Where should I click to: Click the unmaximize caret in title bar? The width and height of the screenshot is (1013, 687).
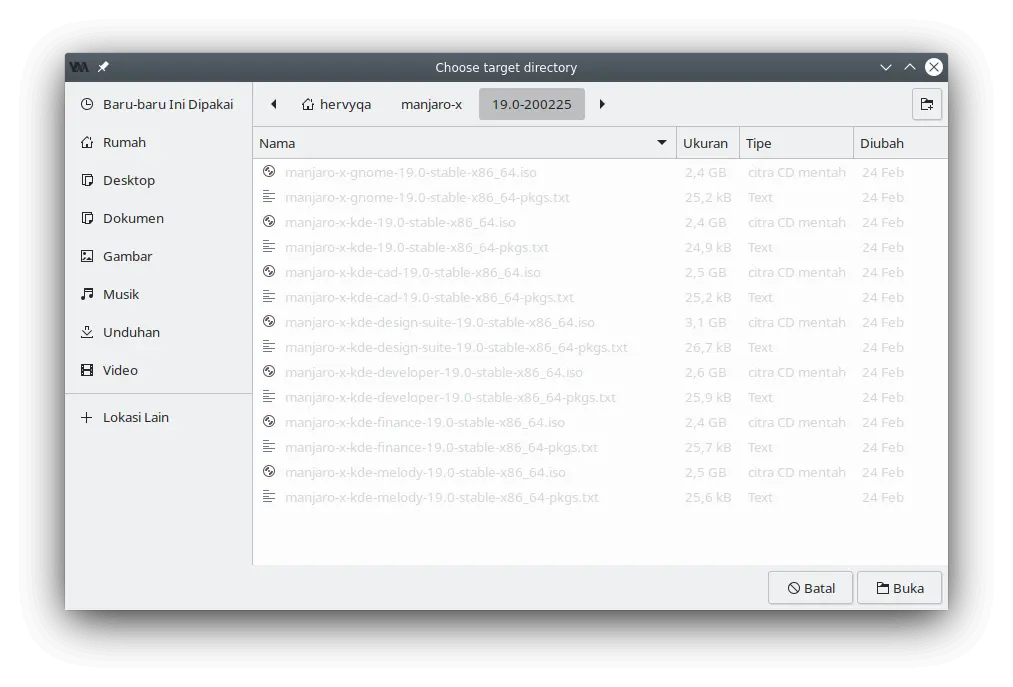pos(910,67)
